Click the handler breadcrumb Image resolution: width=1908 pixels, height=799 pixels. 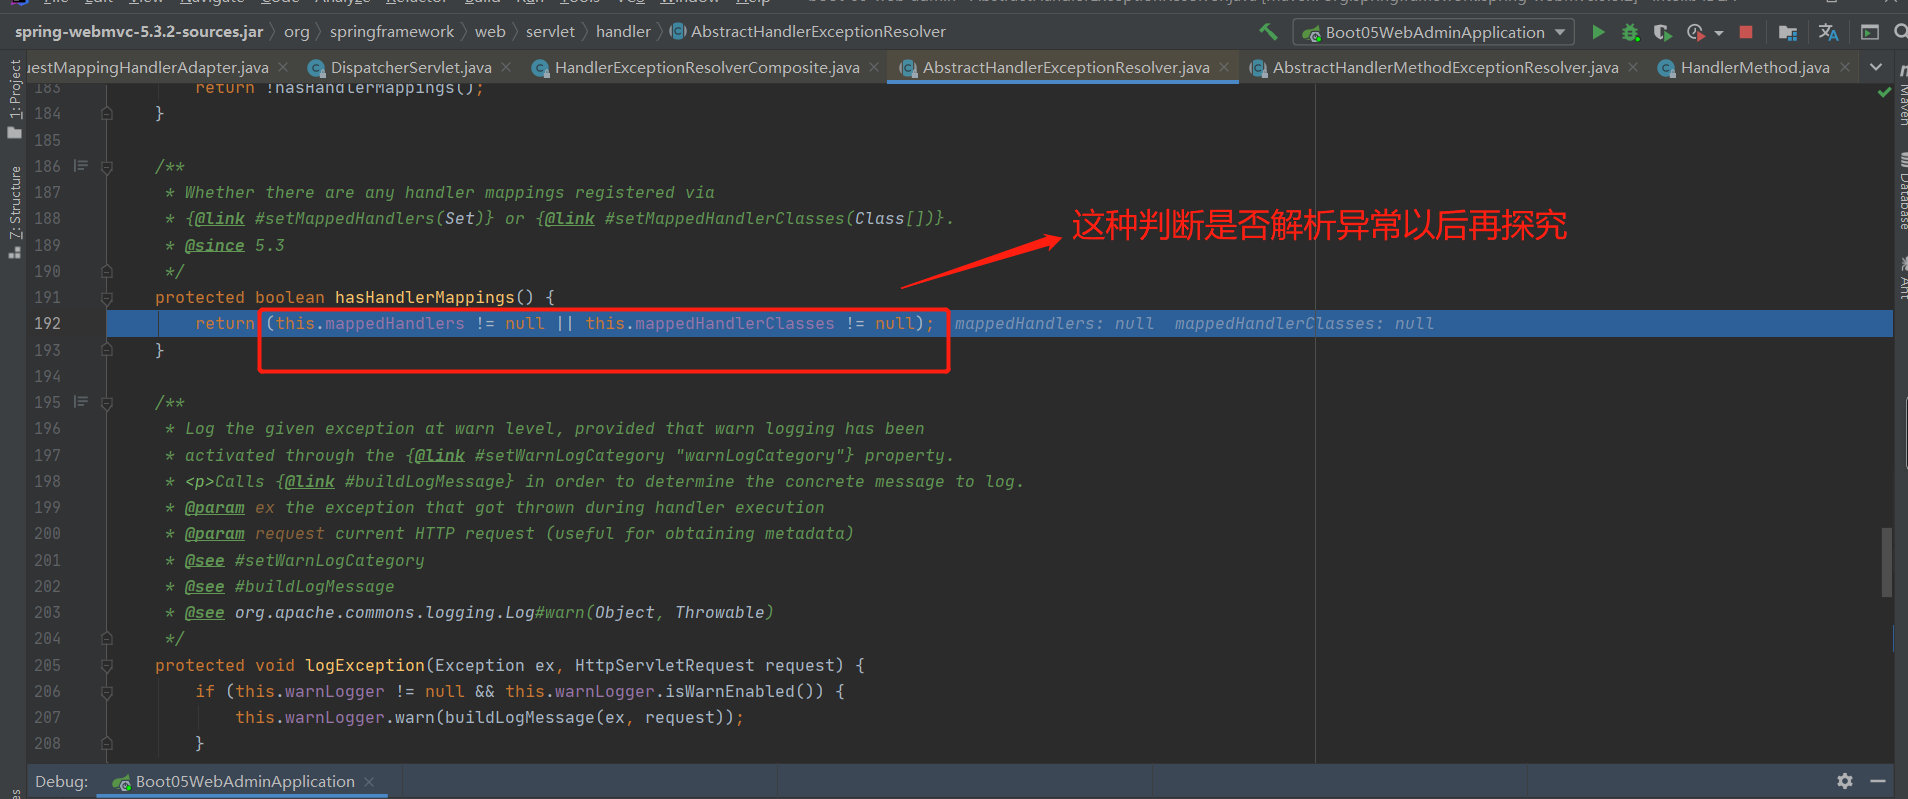[623, 32]
